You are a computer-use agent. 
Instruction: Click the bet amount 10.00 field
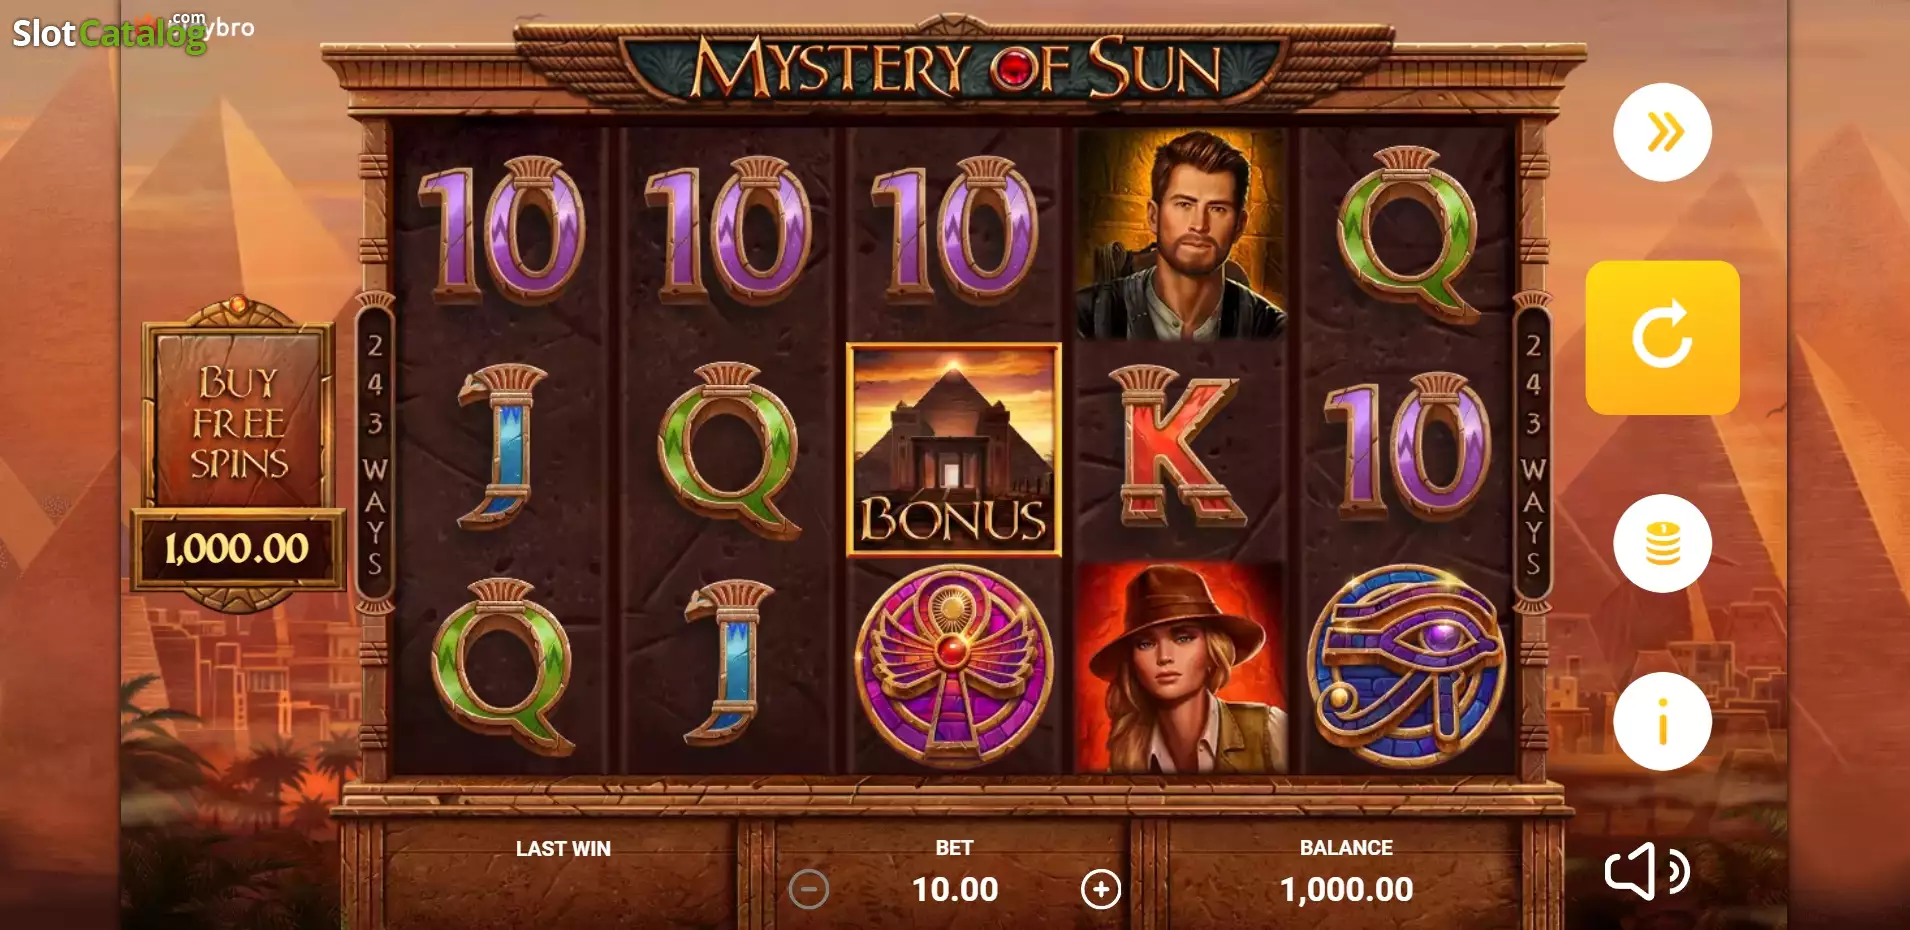[955, 889]
